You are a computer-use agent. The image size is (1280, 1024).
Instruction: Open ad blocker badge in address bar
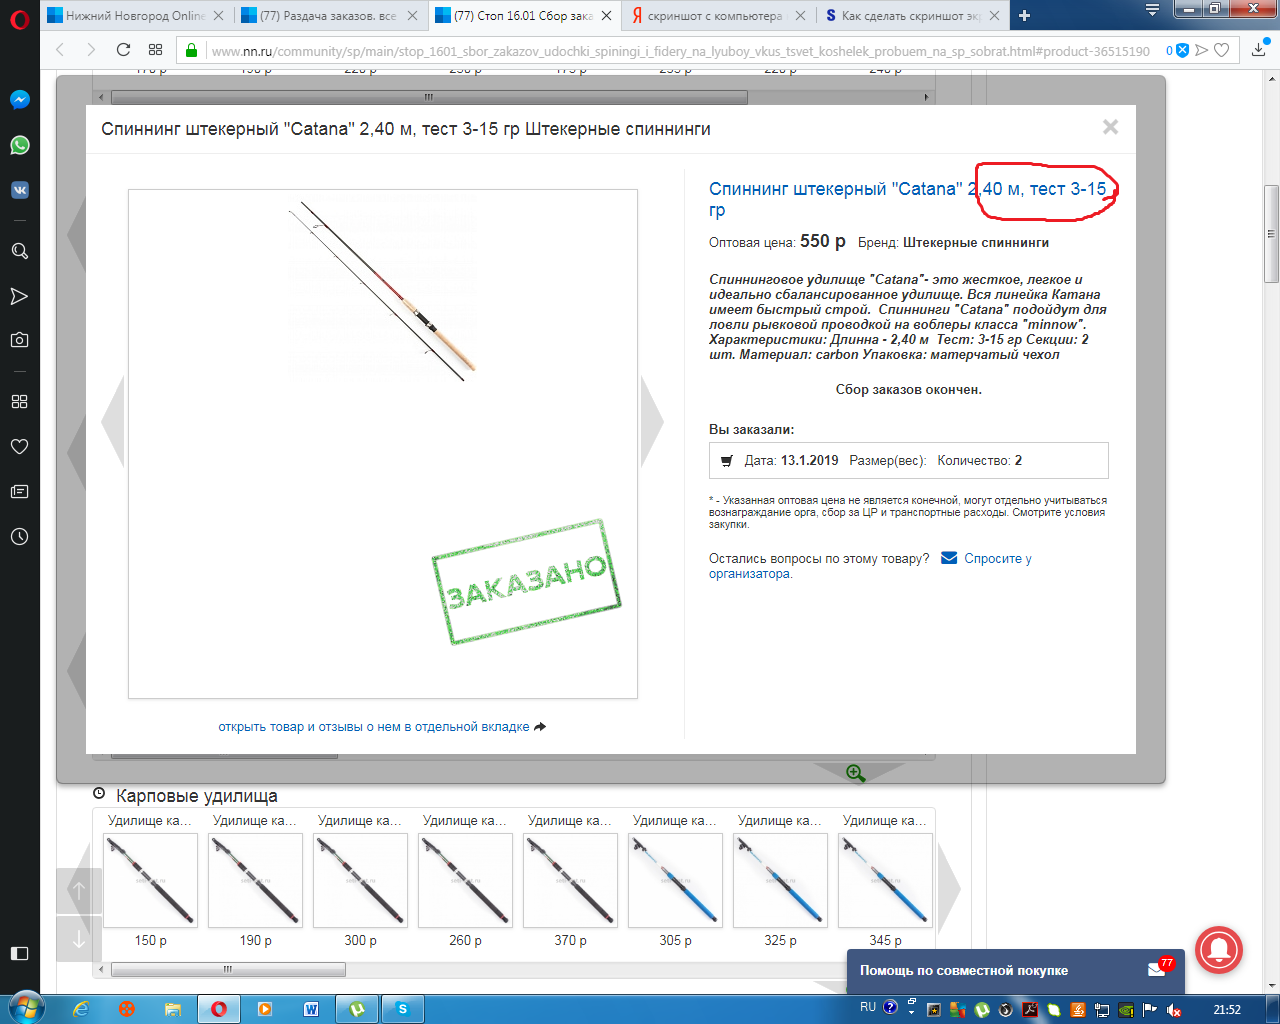pos(1182,50)
